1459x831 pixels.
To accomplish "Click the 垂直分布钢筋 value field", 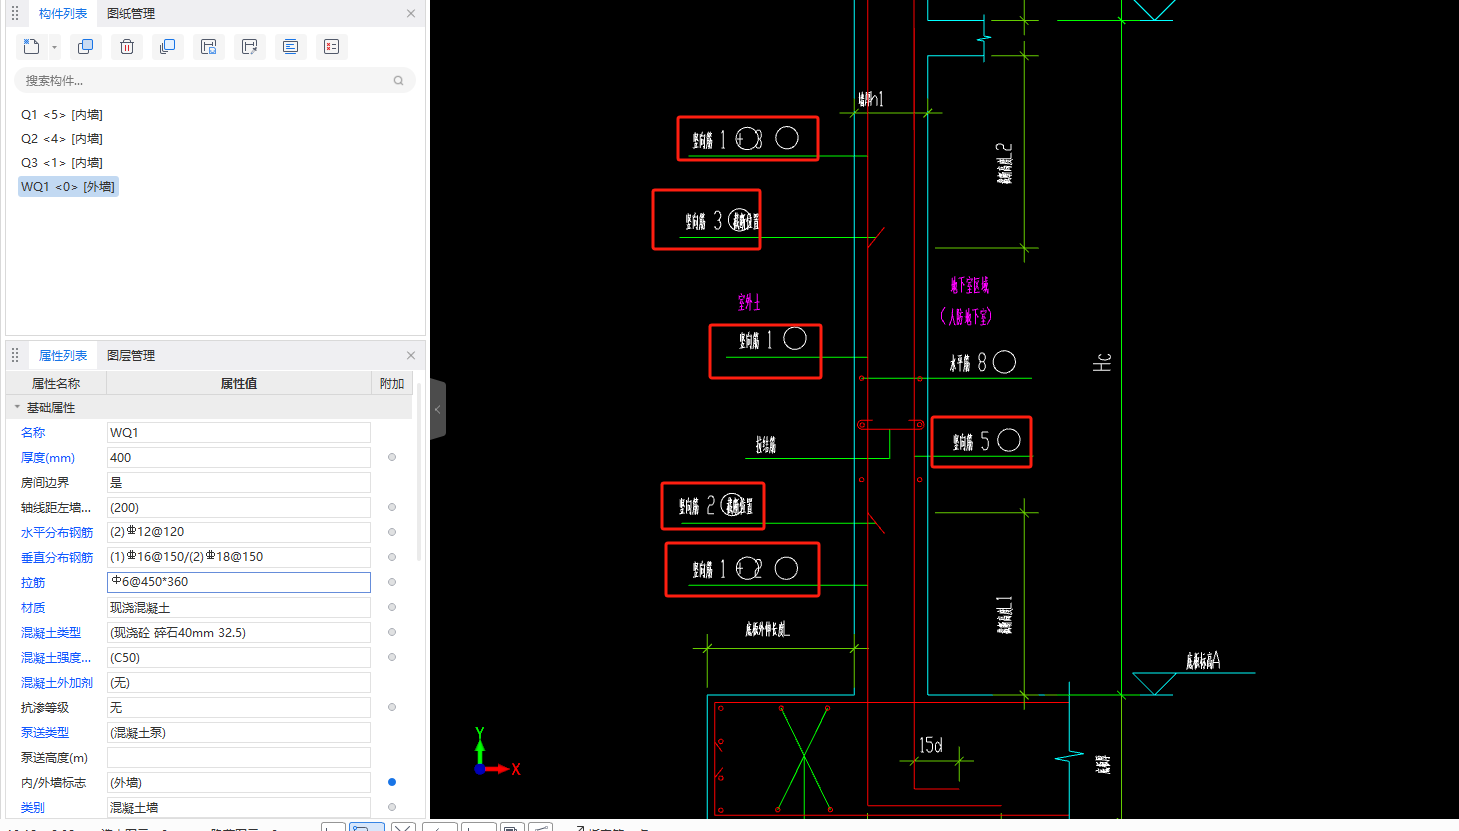I will pos(239,557).
